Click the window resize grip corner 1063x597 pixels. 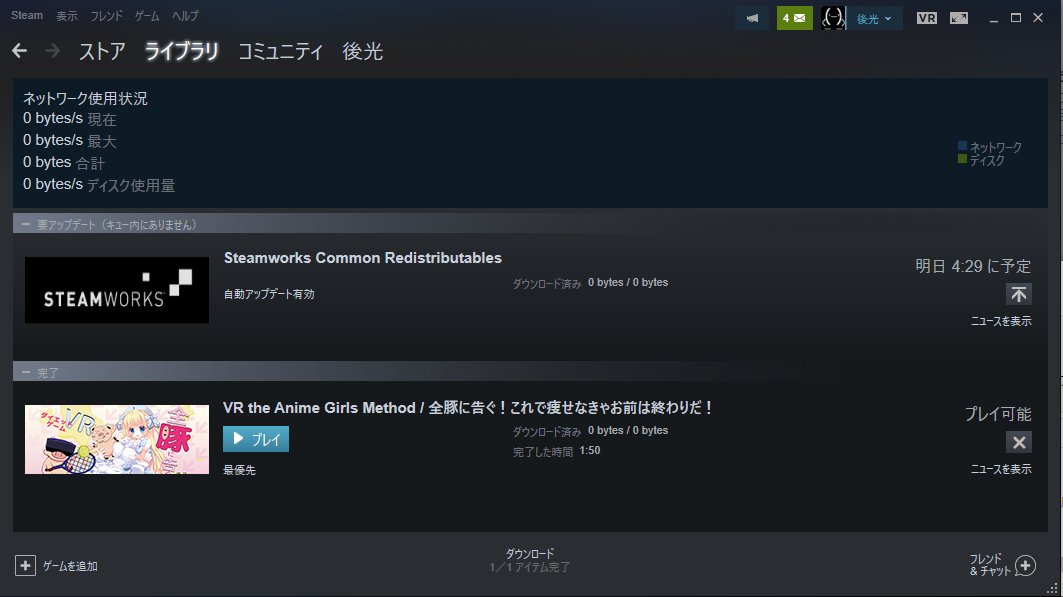point(1052,589)
